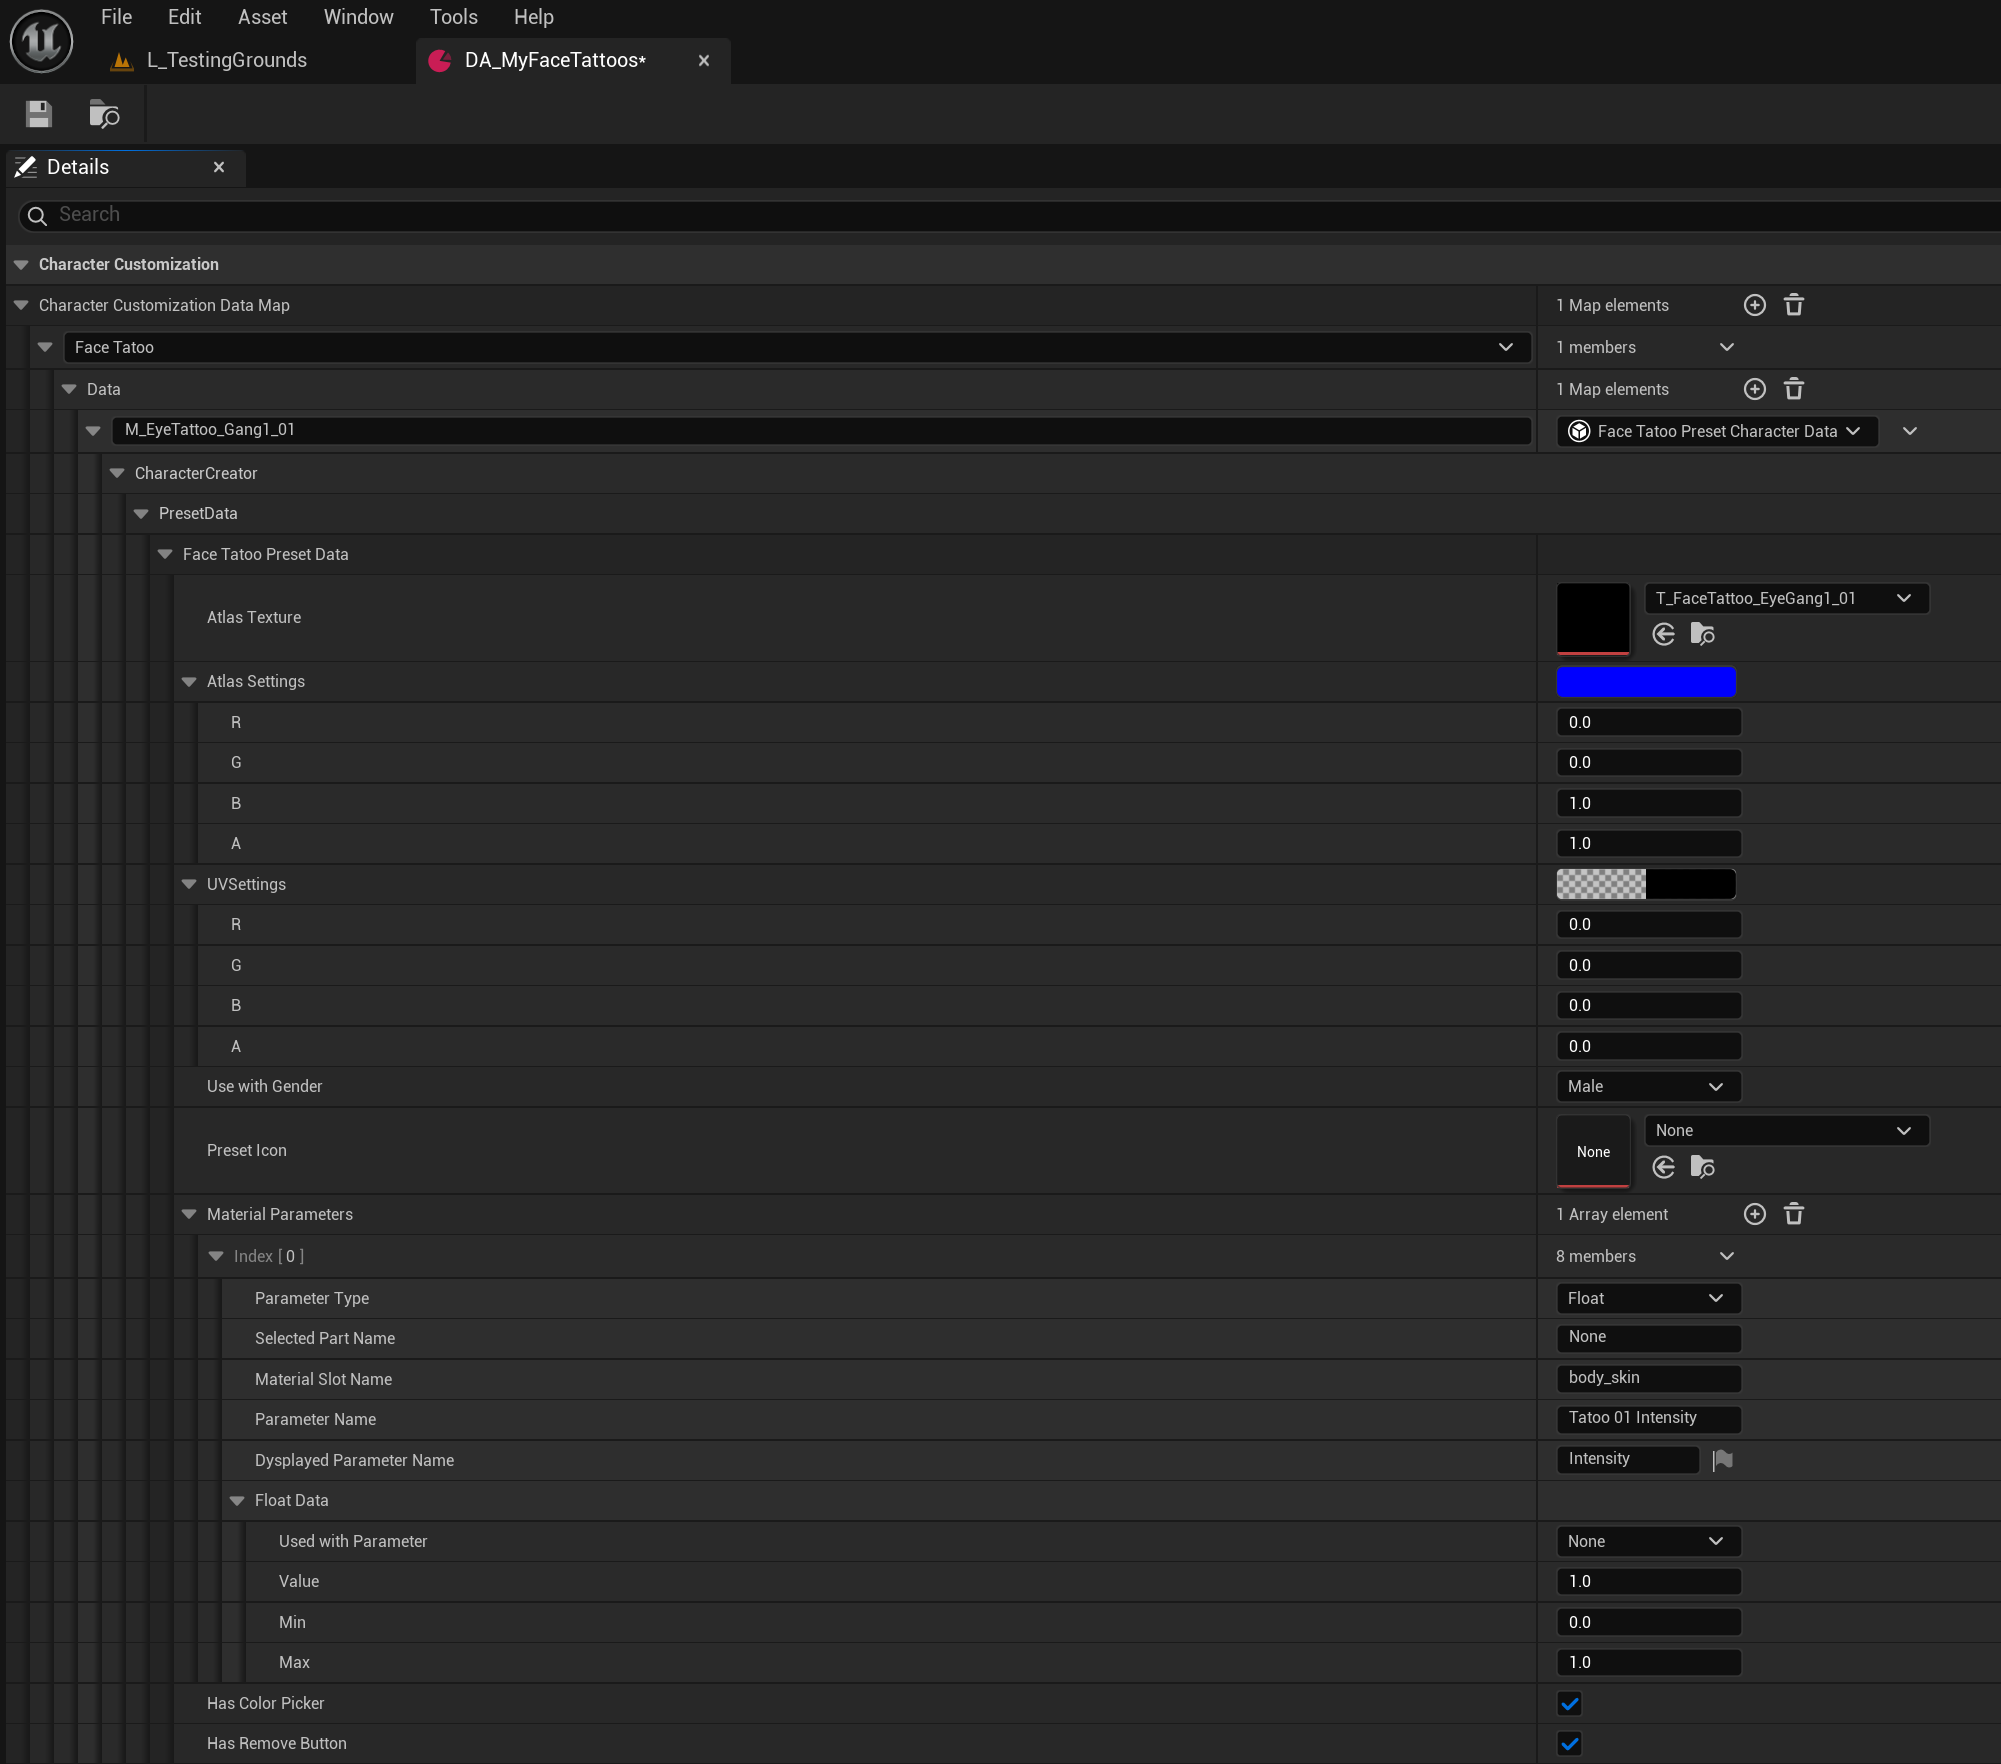Click Browse to asset in Content Browser icon
This screenshot has height=1764, width=2001.
(104, 114)
